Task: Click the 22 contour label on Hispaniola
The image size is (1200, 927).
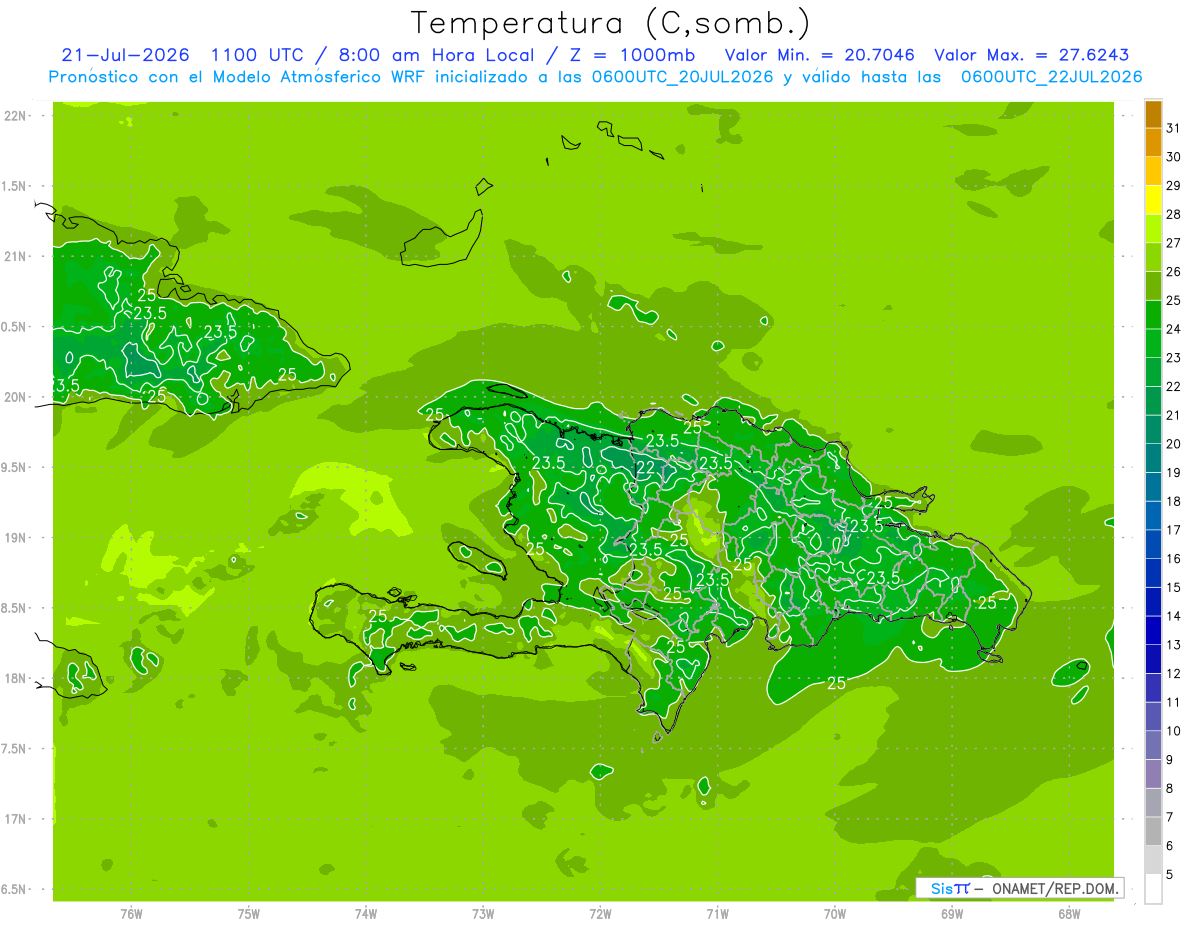Action: [646, 467]
